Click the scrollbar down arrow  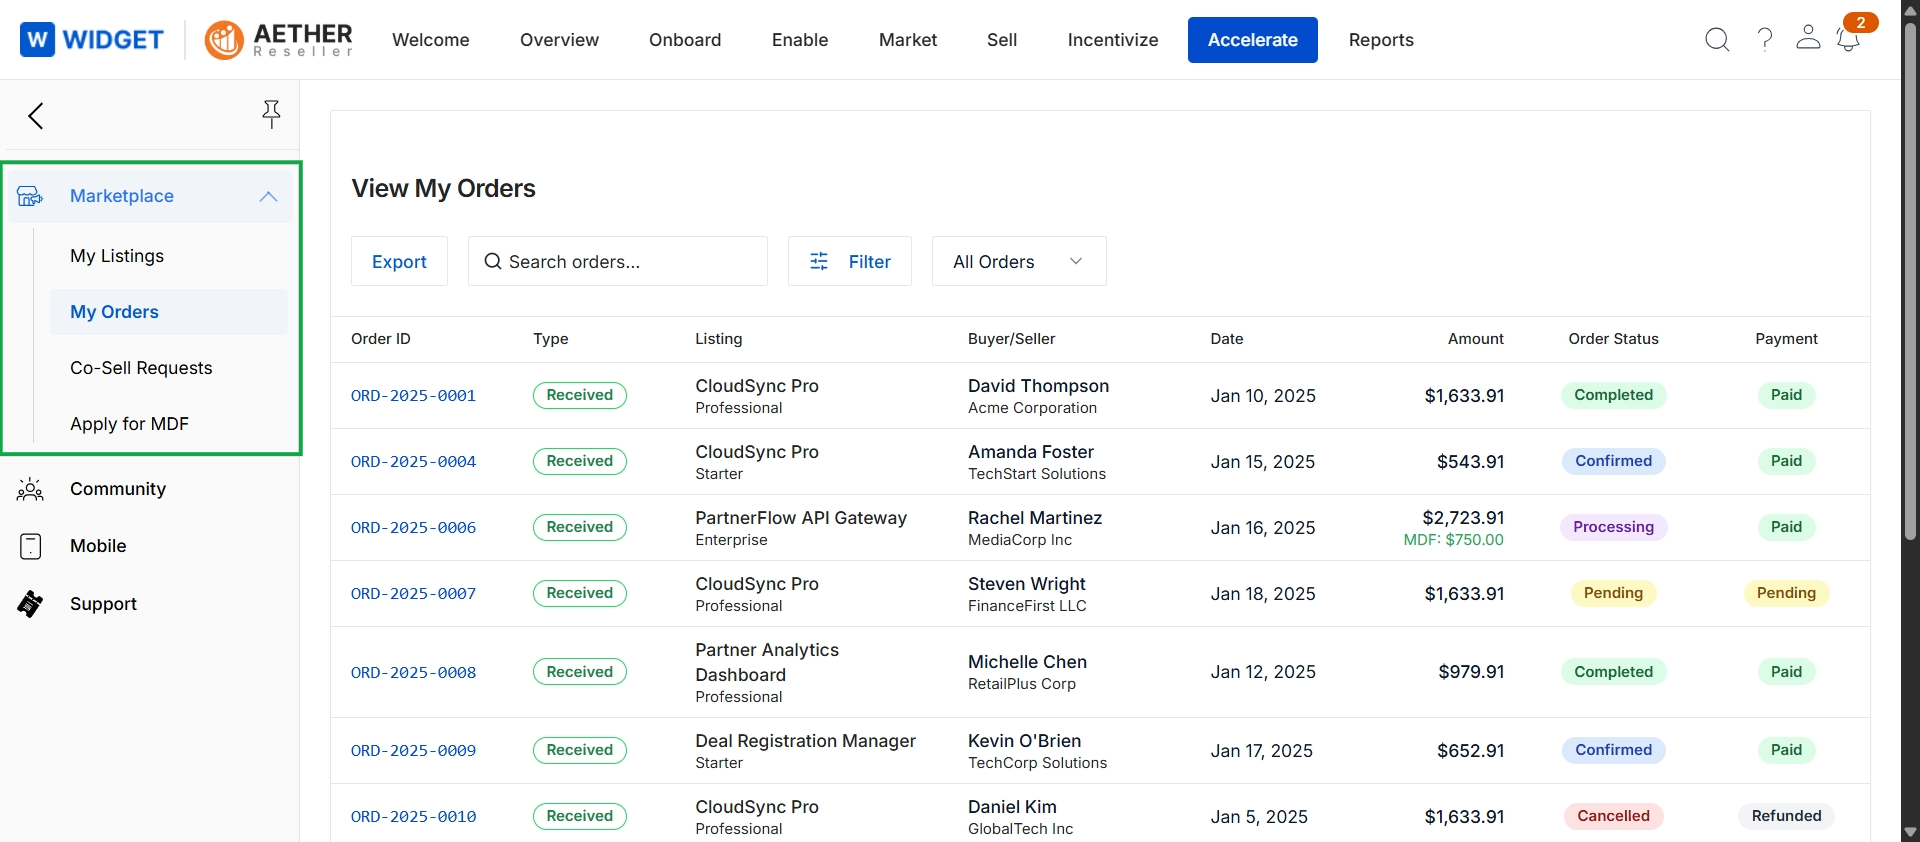(1910, 832)
